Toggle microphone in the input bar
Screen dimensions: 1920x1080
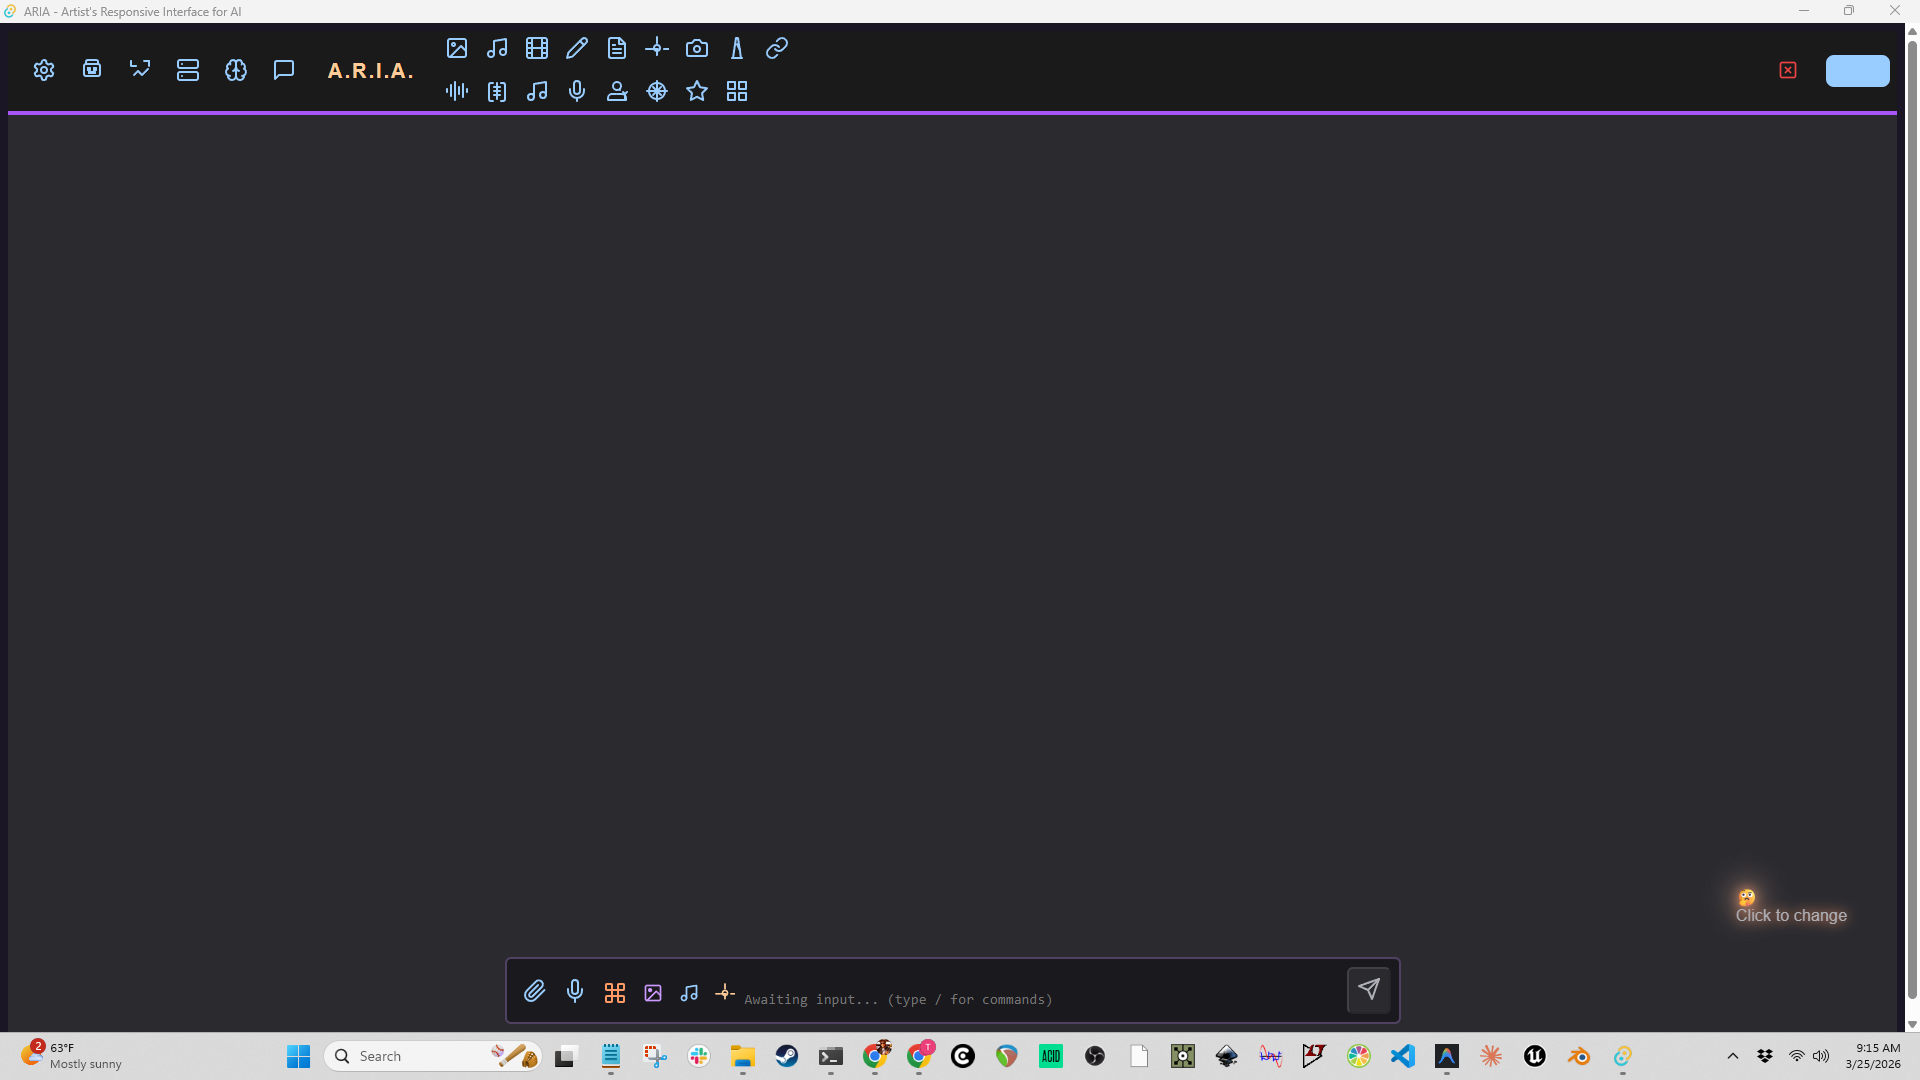tap(575, 991)
